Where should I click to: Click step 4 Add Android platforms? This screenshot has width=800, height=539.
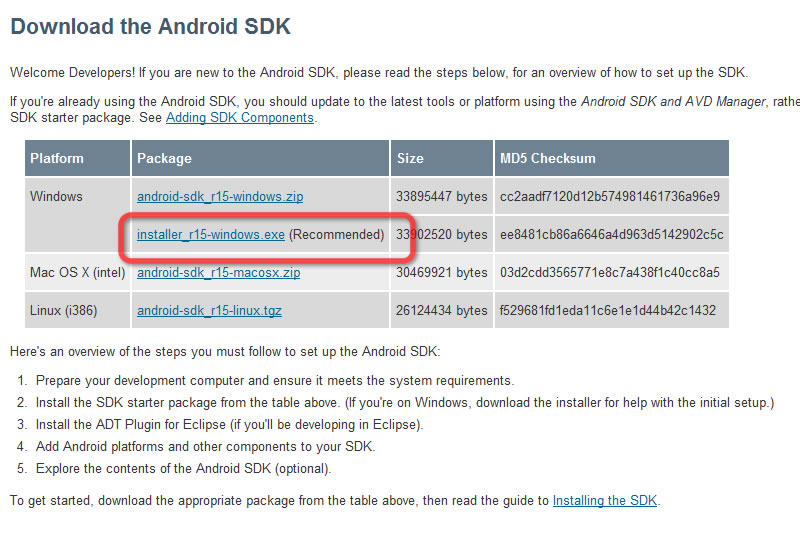(x=206, y=447)
